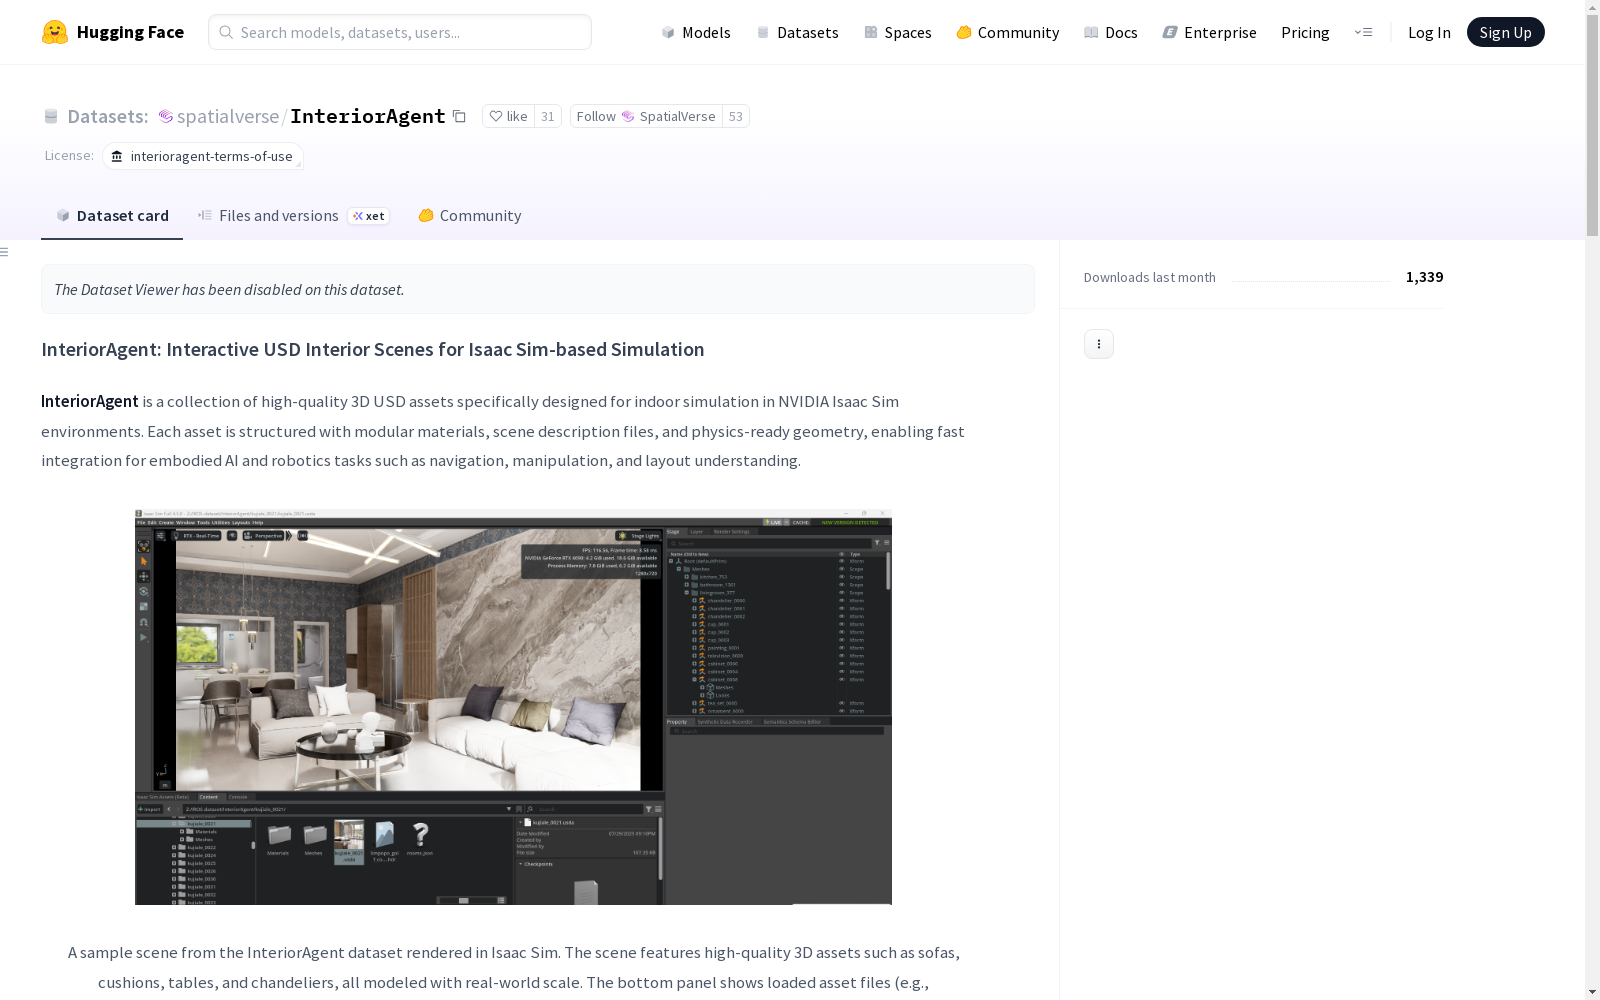Open the three-dot options menu in sidebar
This screenshot has height=1000, width=1600.
pos(1099,344)
